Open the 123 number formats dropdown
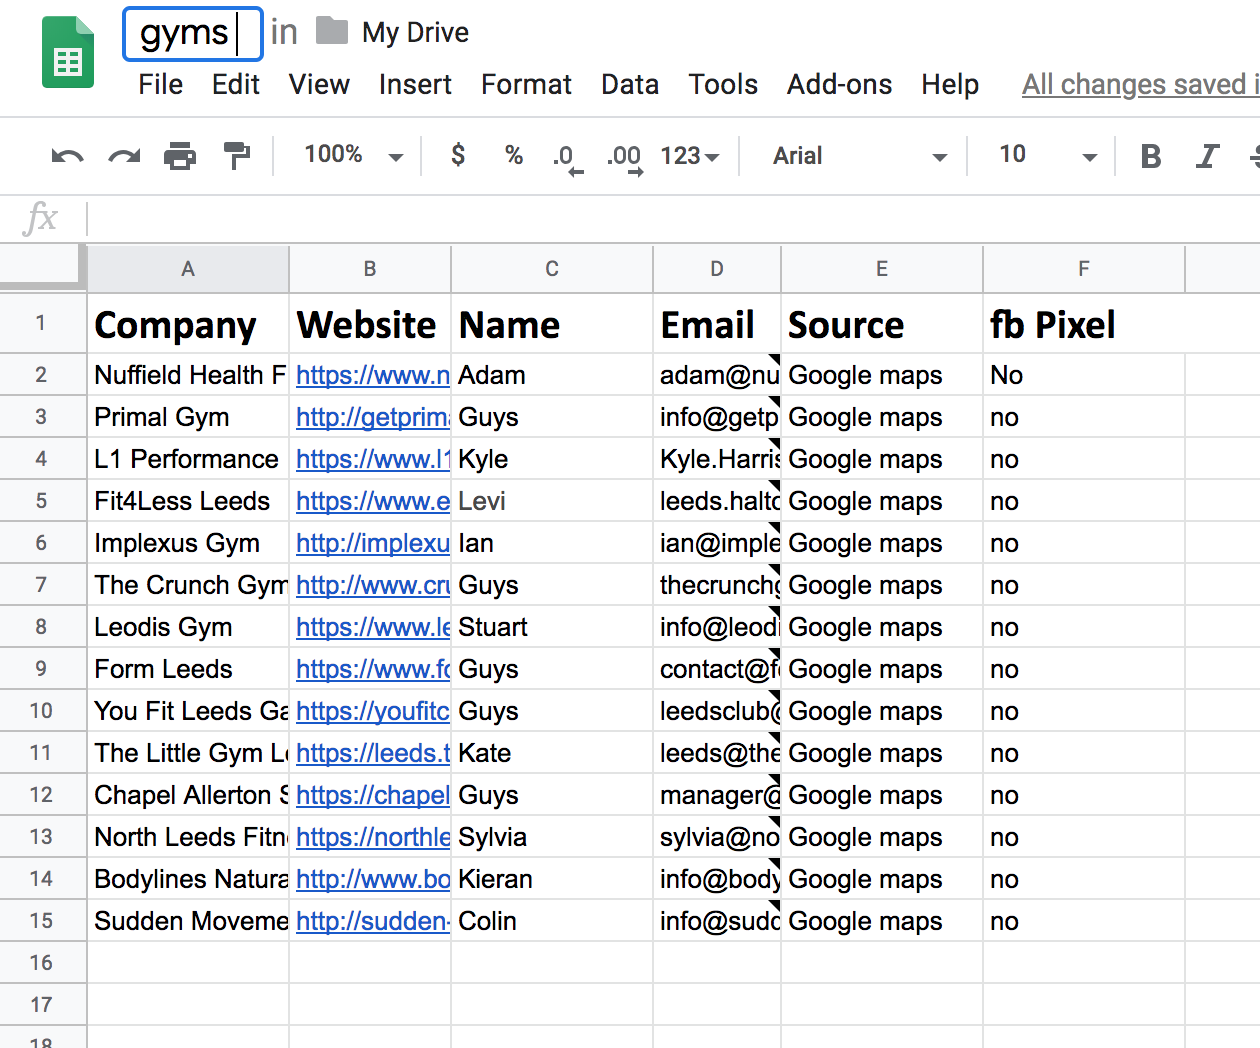This screenshot has height=1048, width=1260. pyautogui.click(x=690, y=156)
